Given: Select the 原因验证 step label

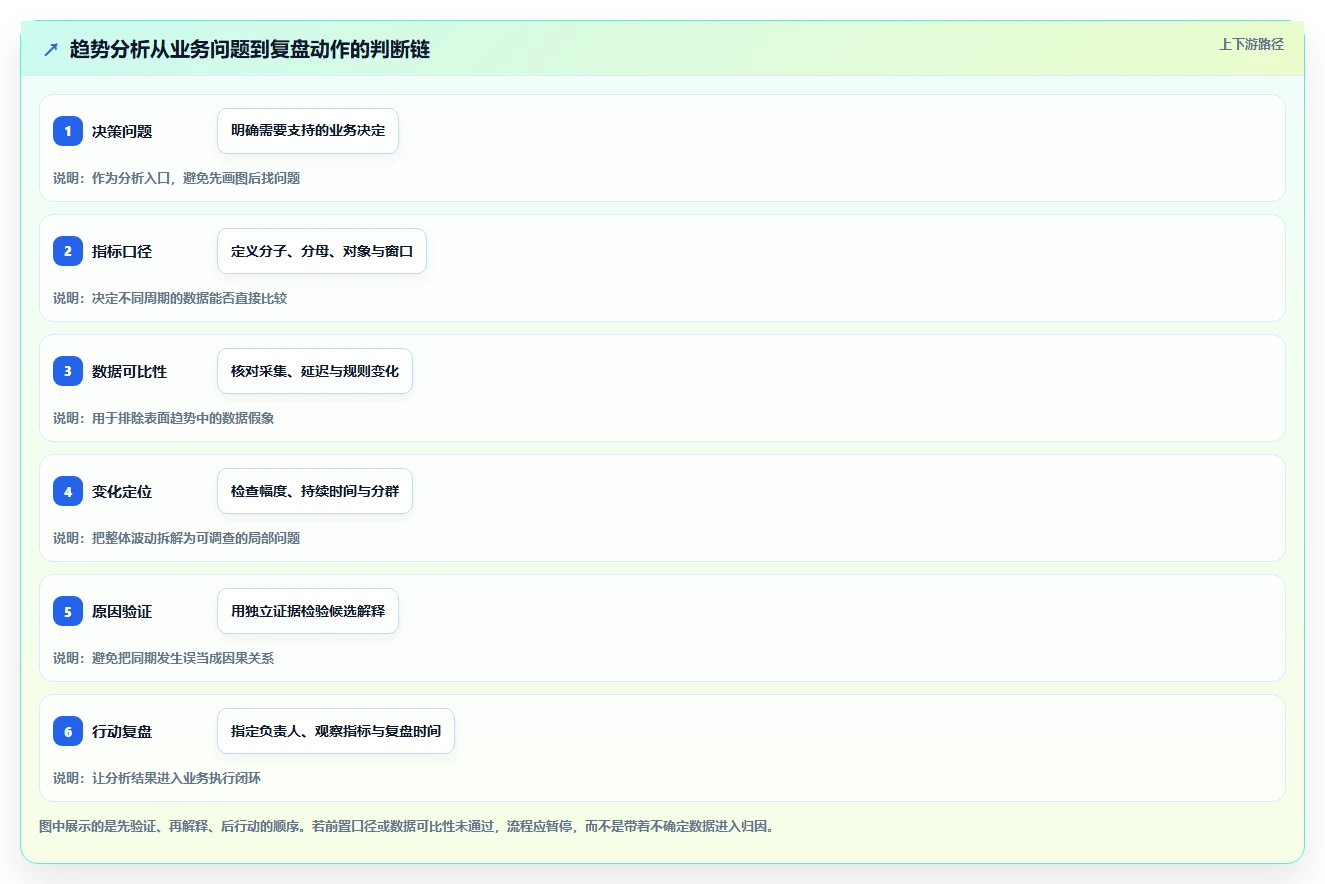Looking at the screenshot, I should tap(122, 611).
